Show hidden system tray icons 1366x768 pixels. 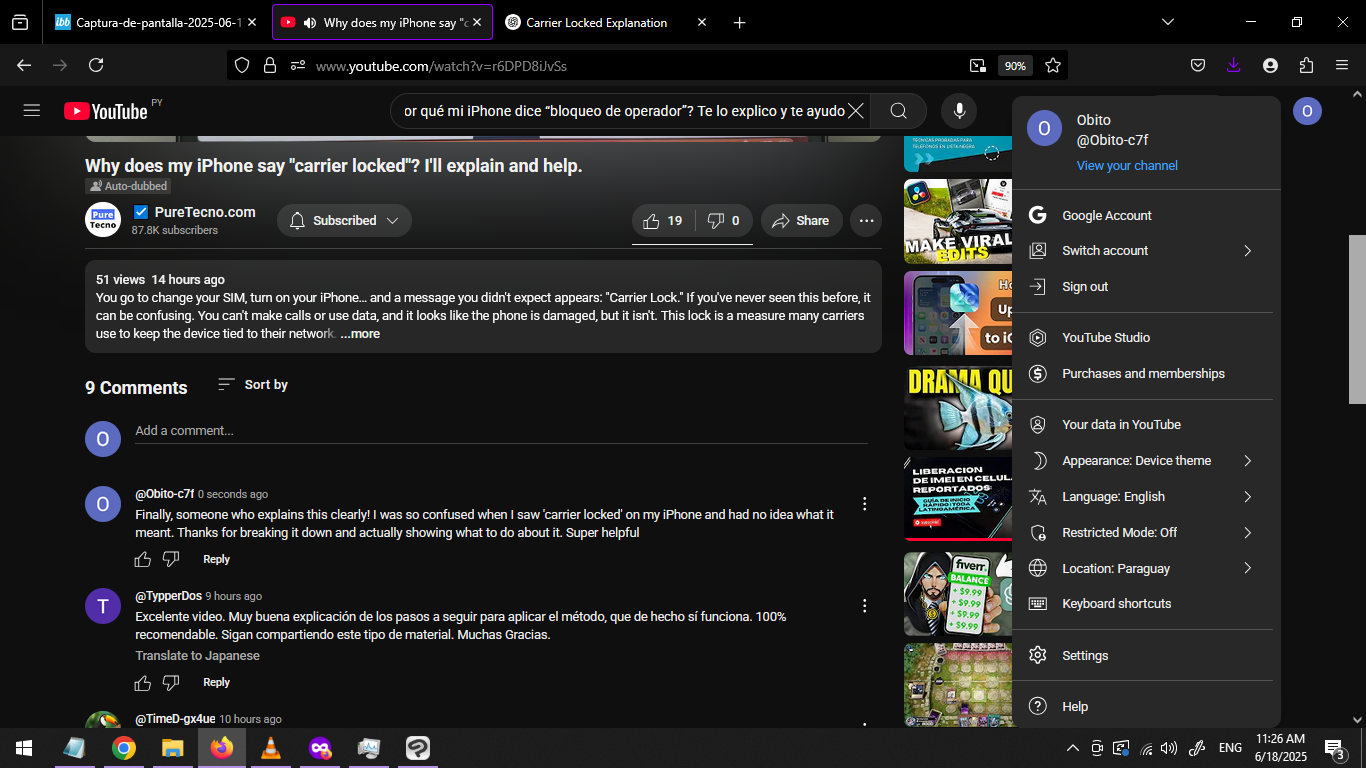[1073, 748]
